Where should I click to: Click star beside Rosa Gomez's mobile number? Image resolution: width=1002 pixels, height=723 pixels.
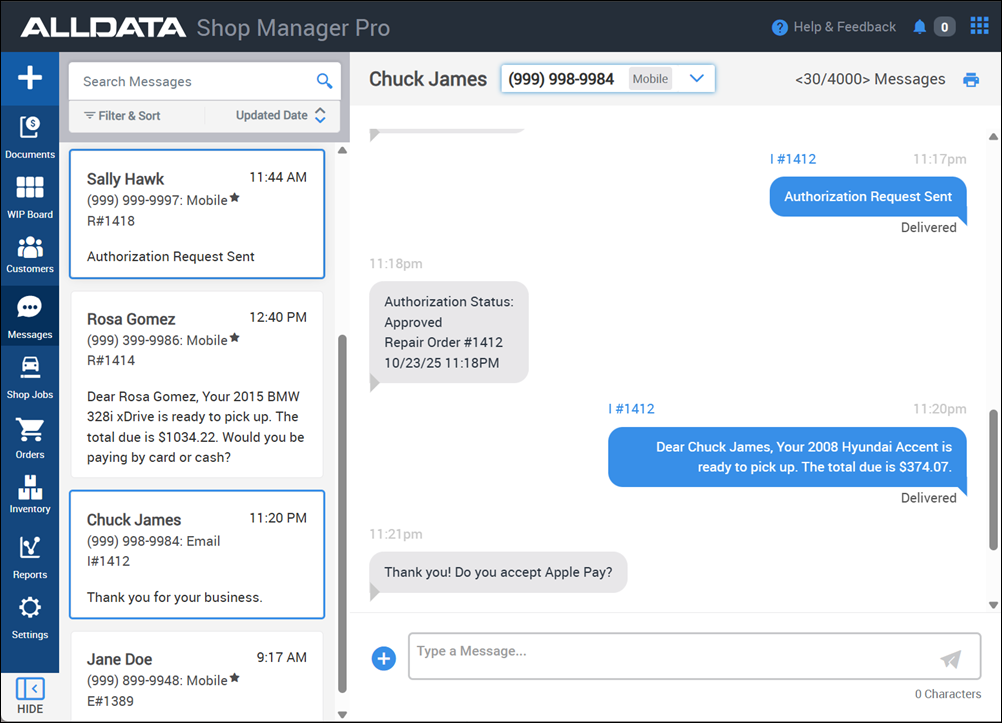235,338
